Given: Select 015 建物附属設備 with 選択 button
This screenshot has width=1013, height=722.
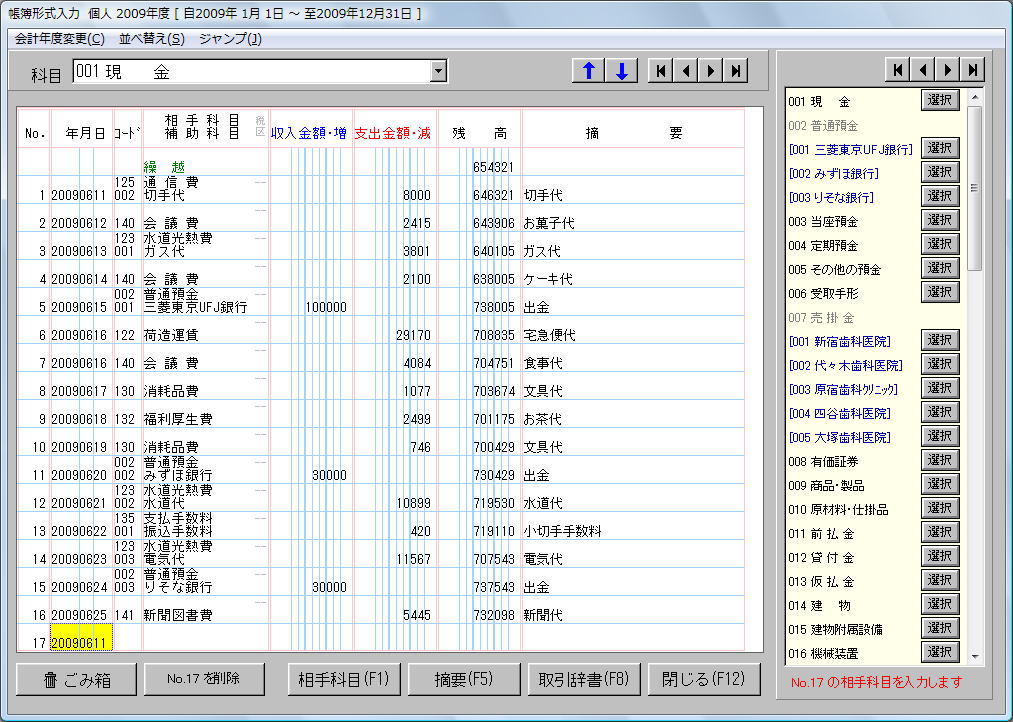Looking at the screenshot, I should [x=940, y=628].
